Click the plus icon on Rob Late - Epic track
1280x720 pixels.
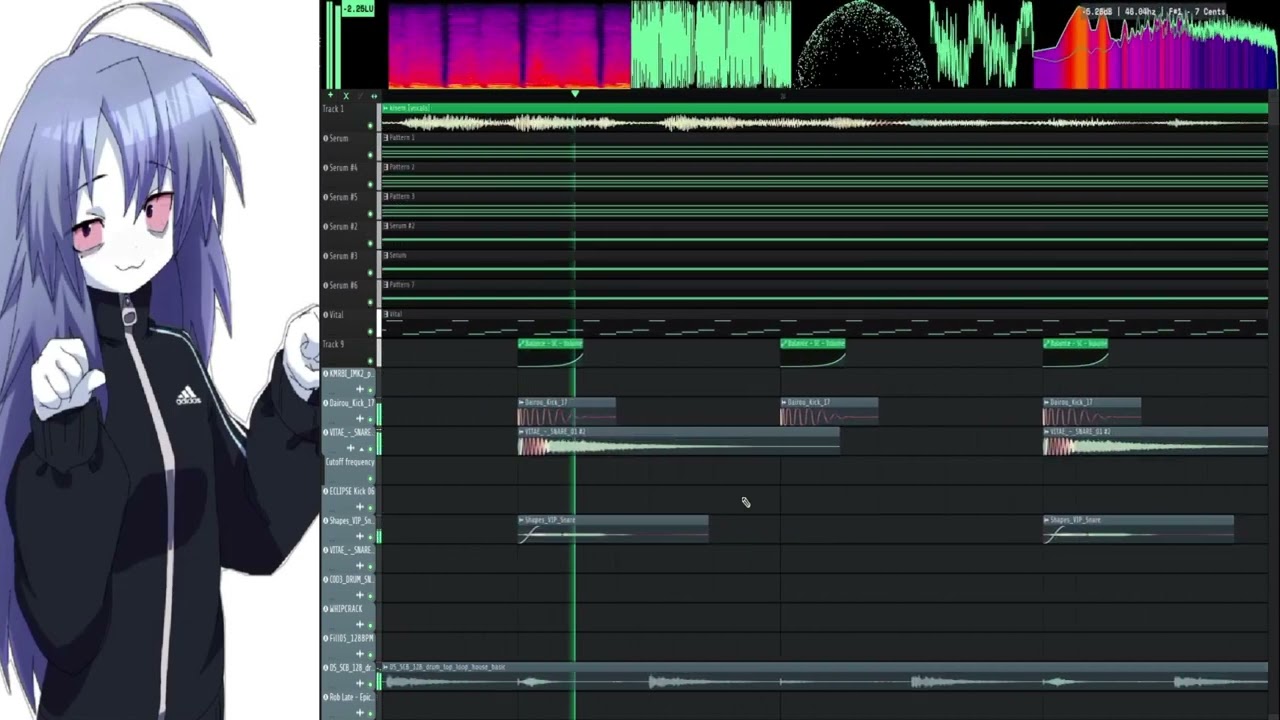360,712
